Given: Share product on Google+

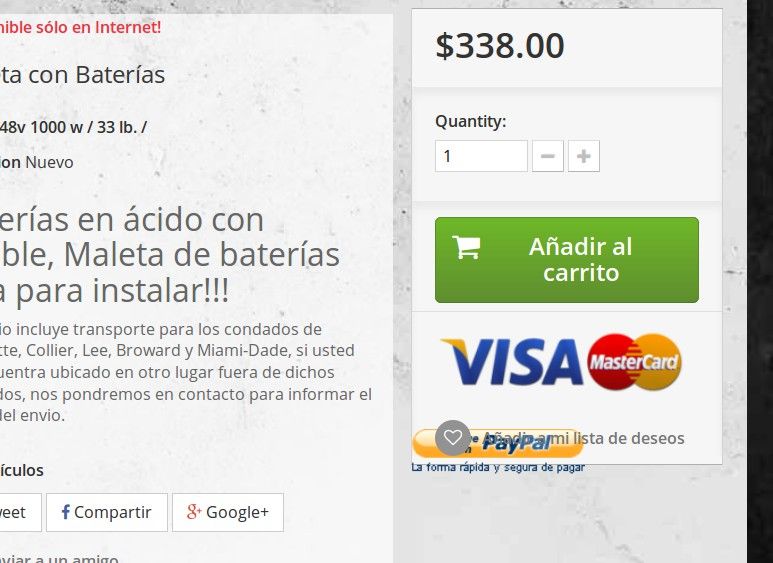Looking at the screenshot, I should click(x=228, y=512).
